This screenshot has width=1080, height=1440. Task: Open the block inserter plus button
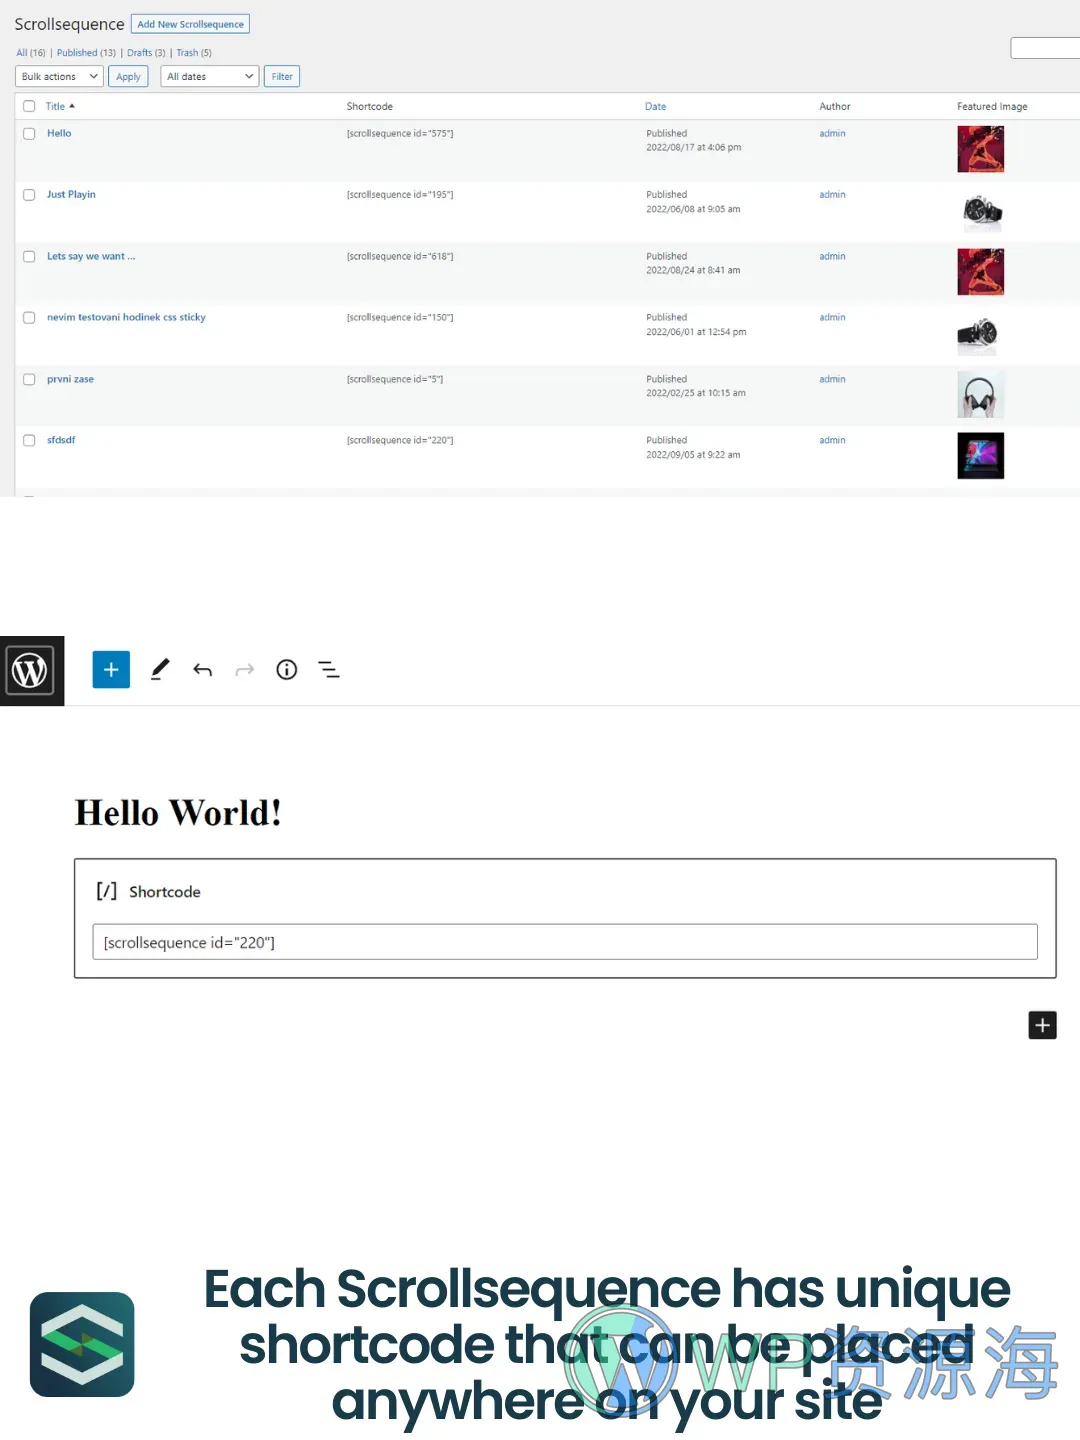[x=111, y=670]
